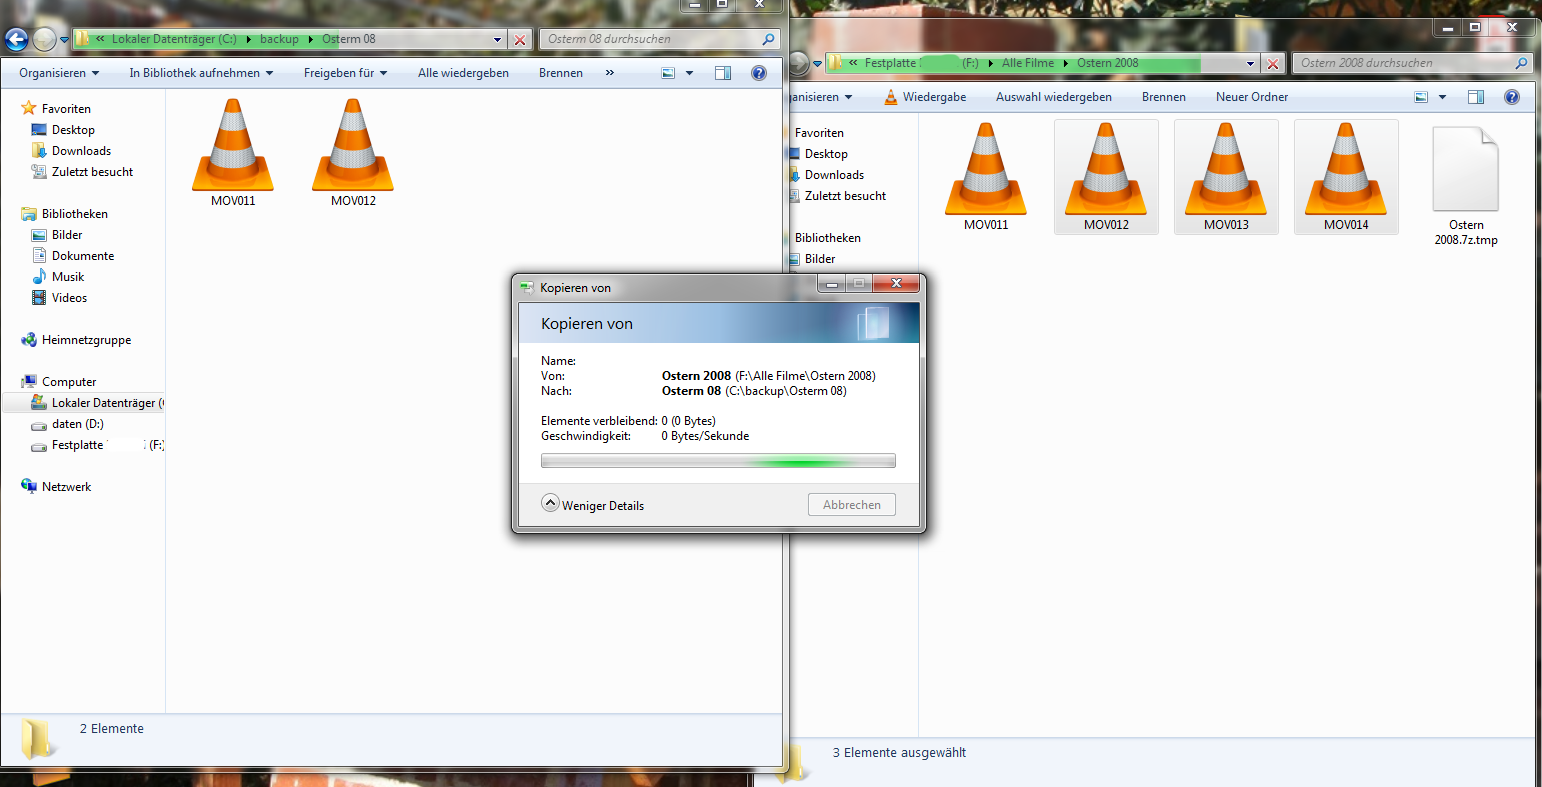Click Brennen in the right window toolbar
Screen dimensions: 1542x787
1164,97
